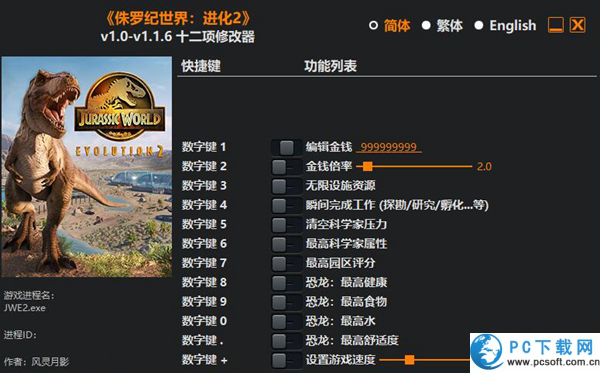Click the 作者: 风灵月影 text
The height and width of the screenshot is (373, 600).
coord(36,362)
